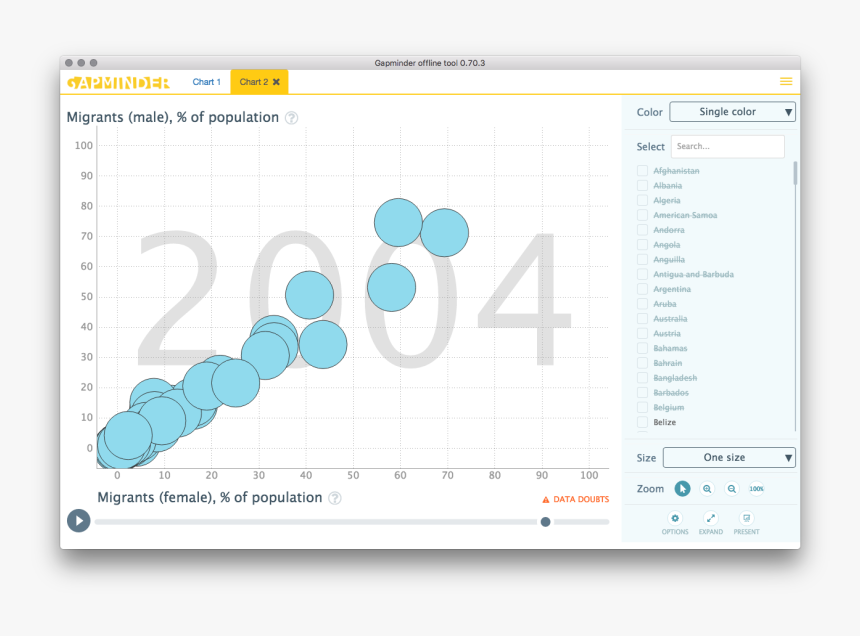Image resolution: width=860 pixels, height=636 pixels.
Task: Check the Albania checkbox
Action: (x=642, y=185)
